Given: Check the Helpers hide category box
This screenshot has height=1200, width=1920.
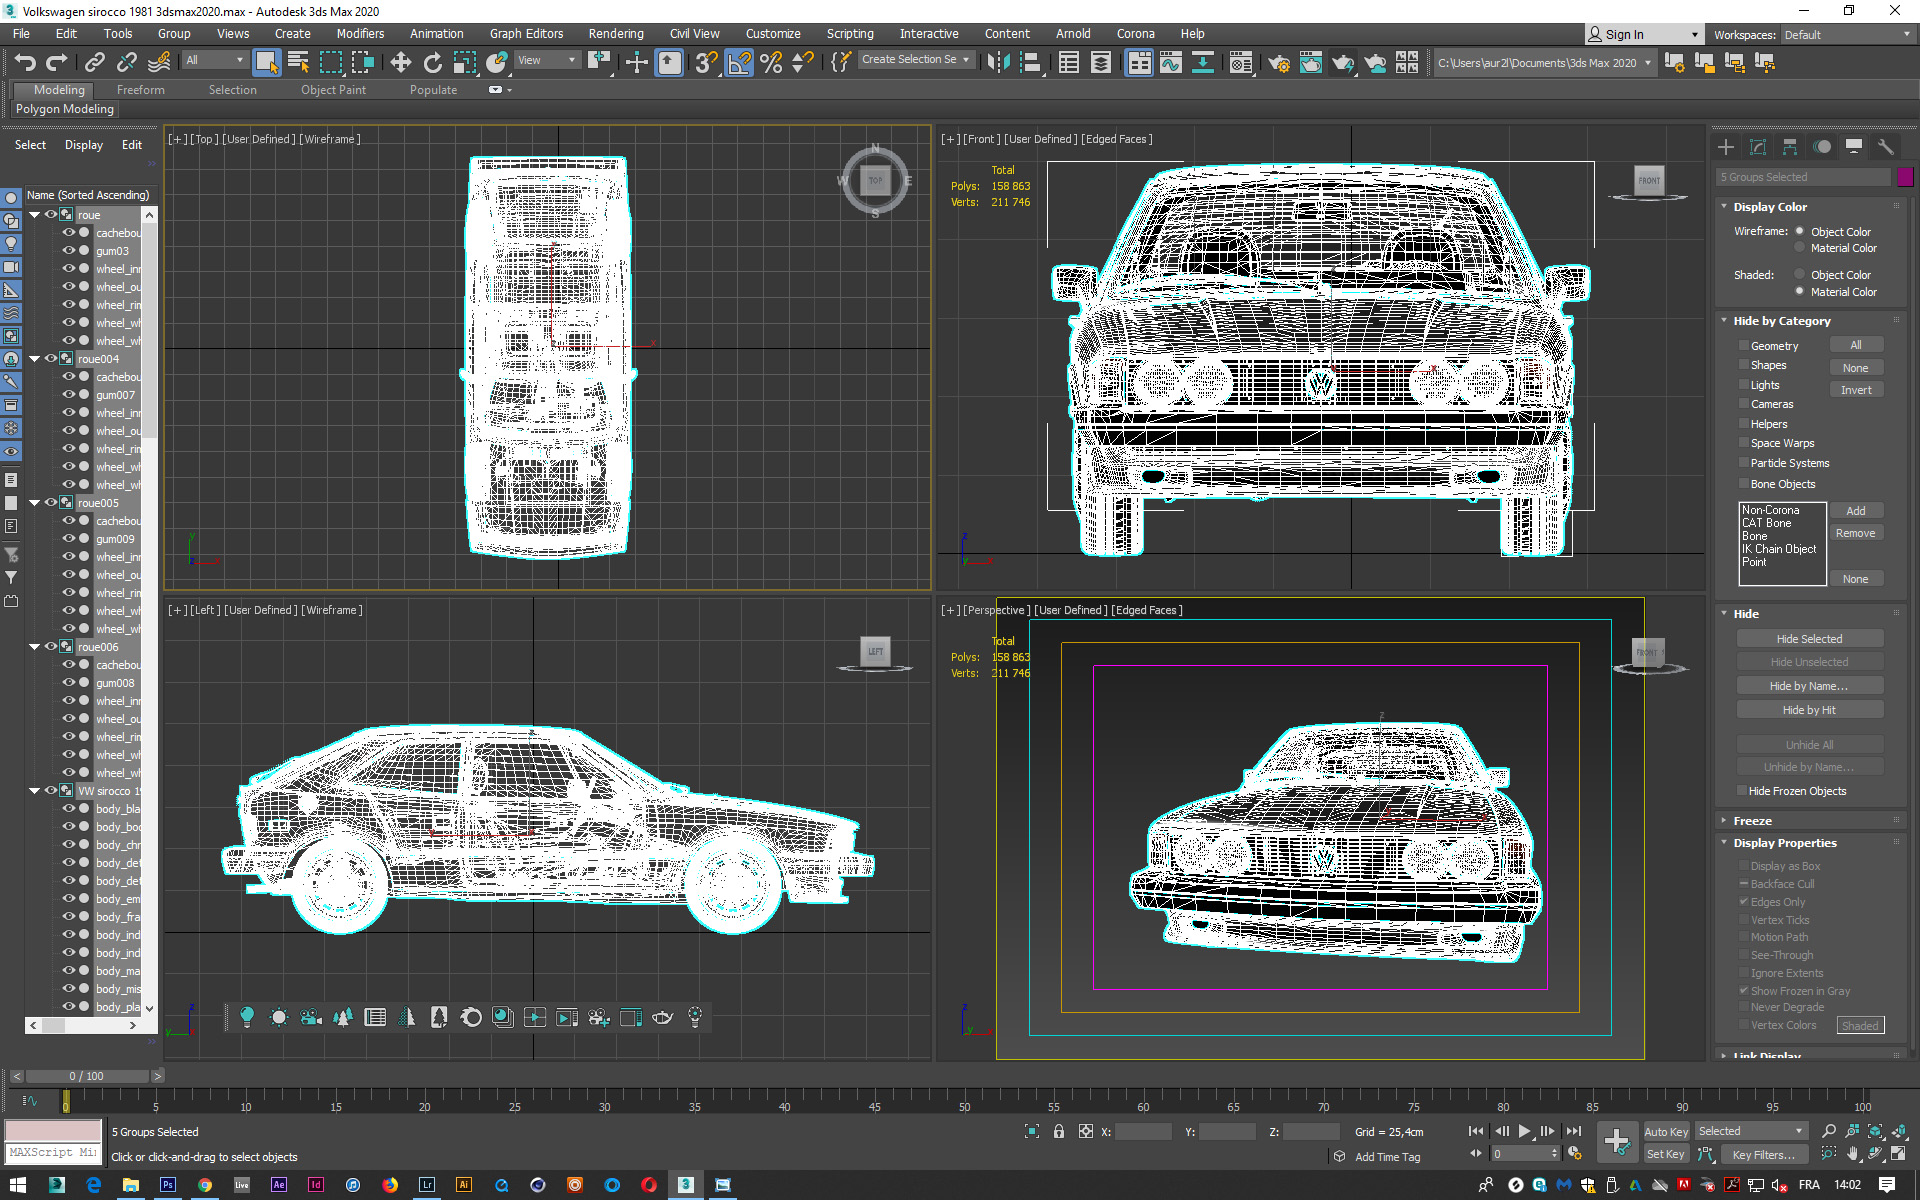Looking at the screenshot, I should click(1744, 424).
